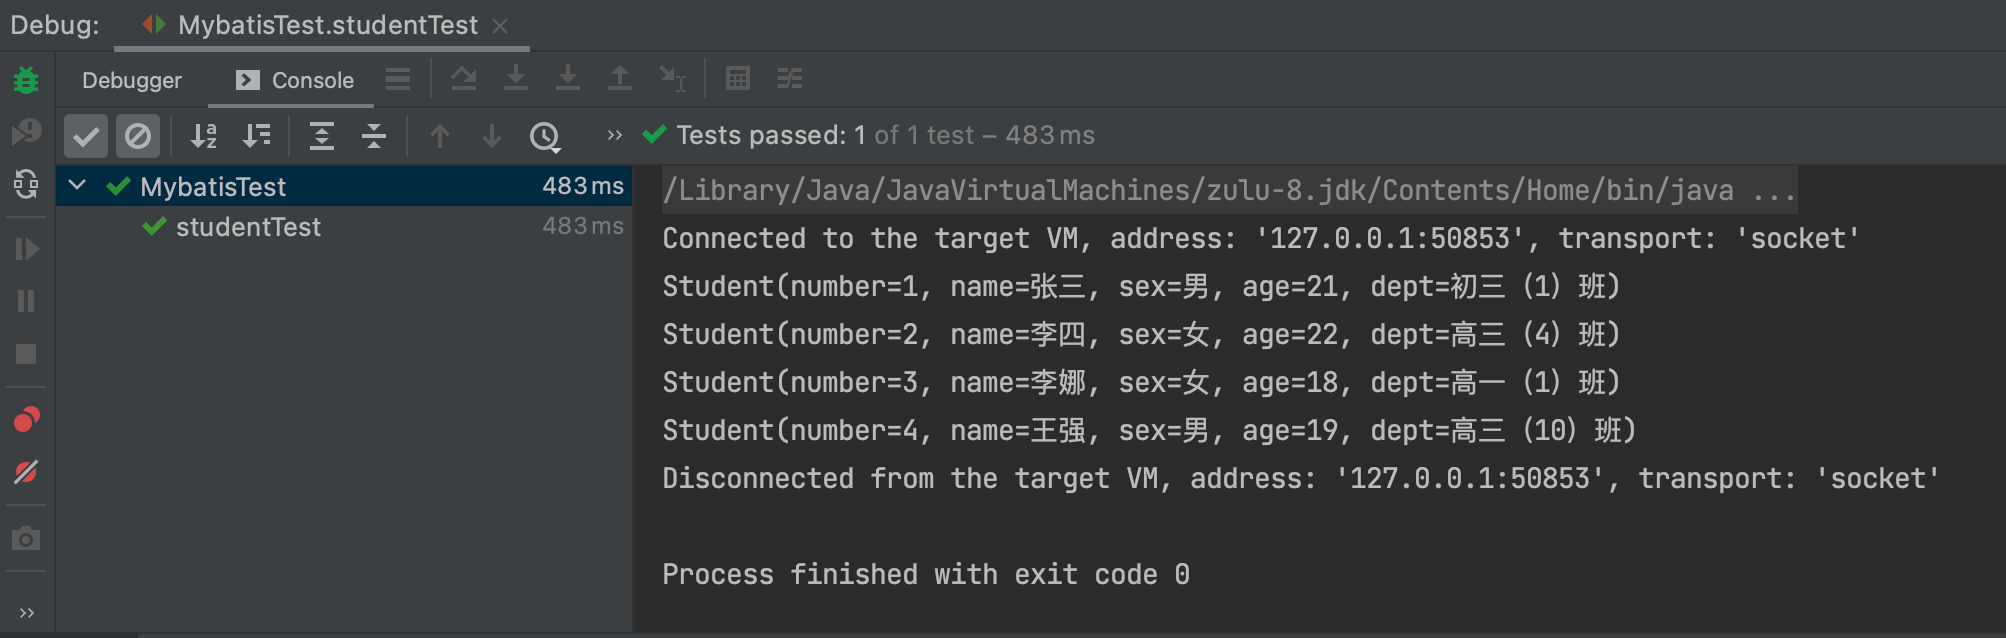The image size is (2006, 638).
Task: Open View Breakpoints red circles icon
Action: click(26, 419)
